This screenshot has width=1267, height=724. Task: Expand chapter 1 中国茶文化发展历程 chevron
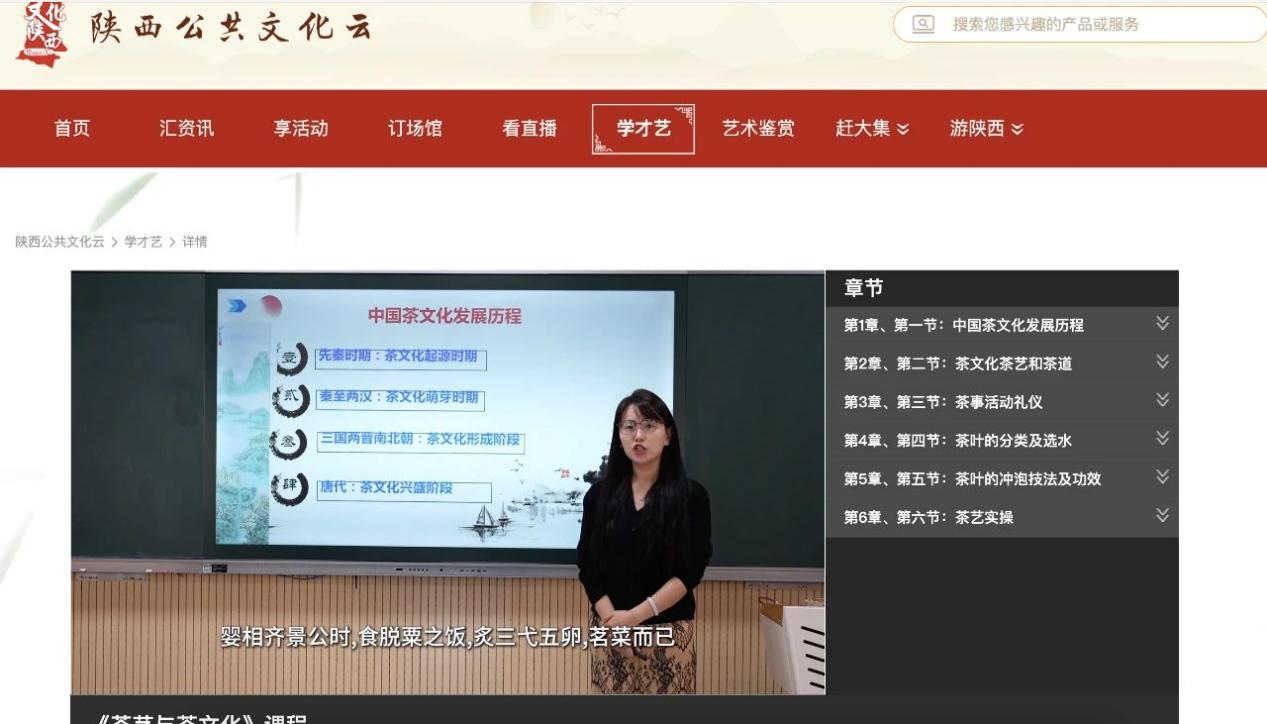pos(1161,323)
